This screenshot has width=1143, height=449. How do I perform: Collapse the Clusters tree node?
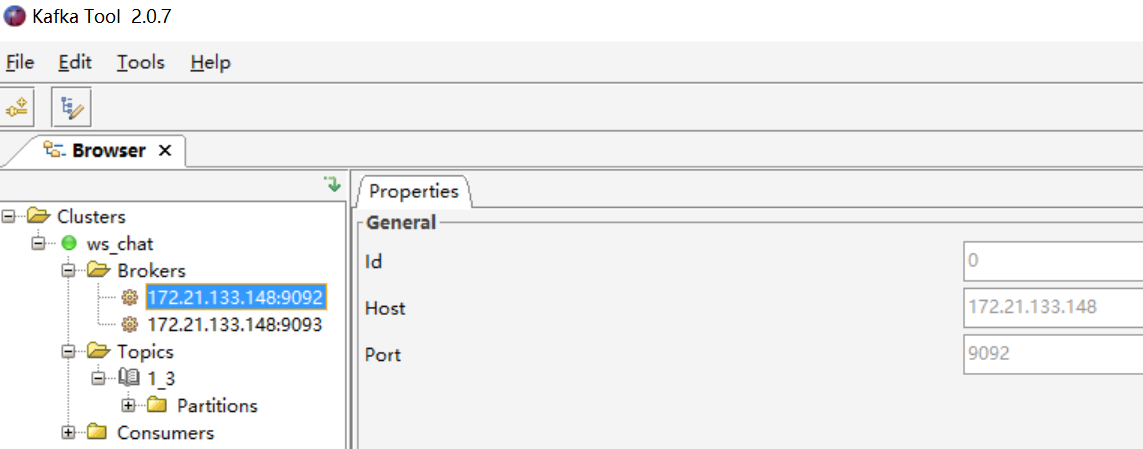pos(10,216)
